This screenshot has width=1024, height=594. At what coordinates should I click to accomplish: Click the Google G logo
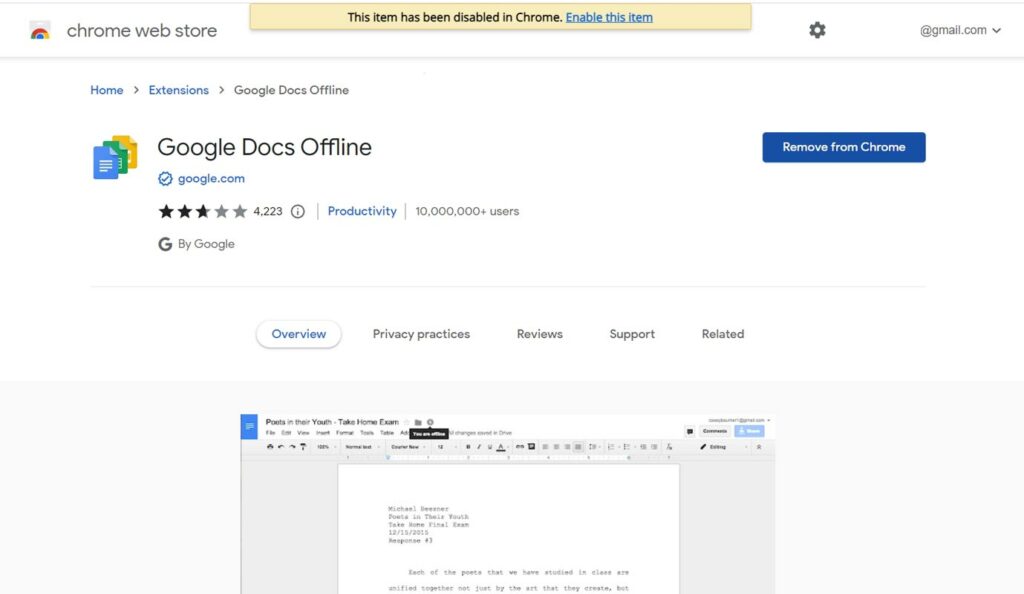165,244
